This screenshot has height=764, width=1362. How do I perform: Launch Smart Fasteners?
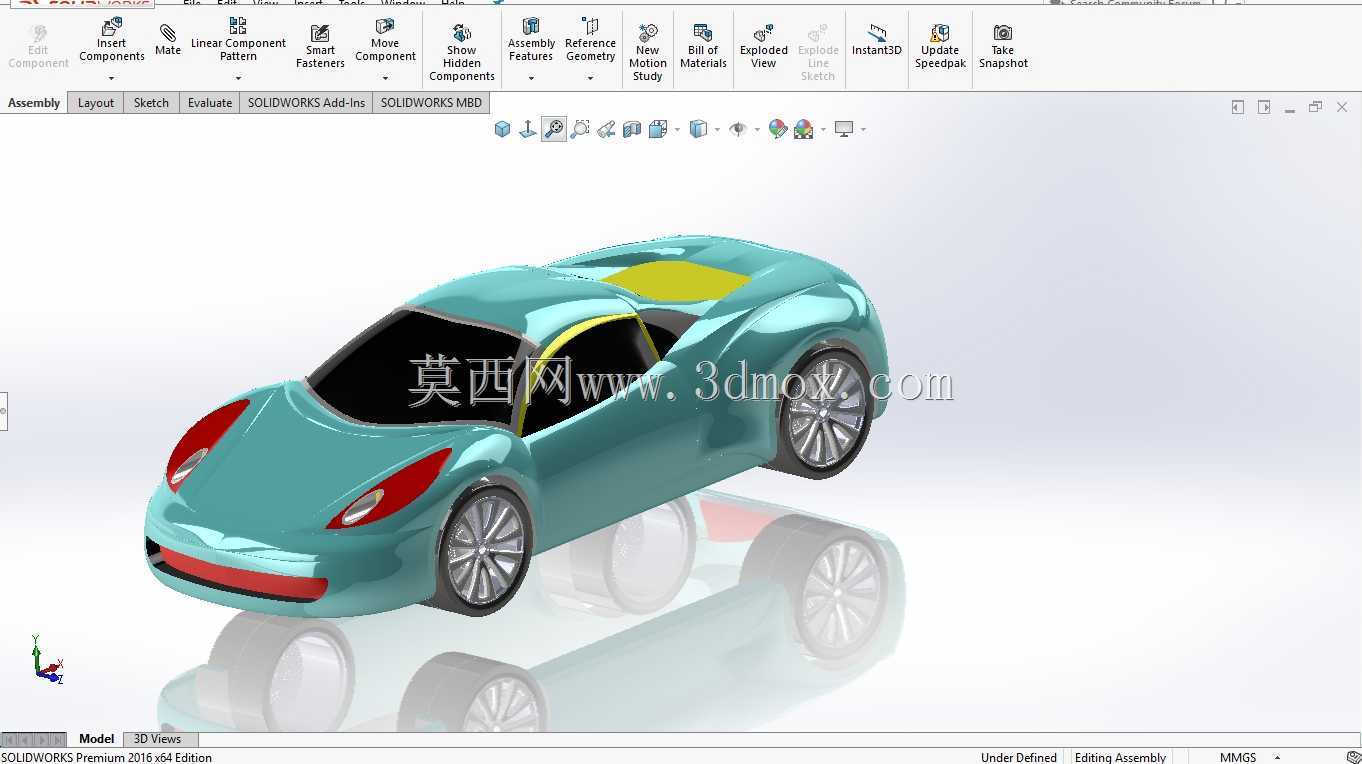pyautogui.click(x=320, y=47)
